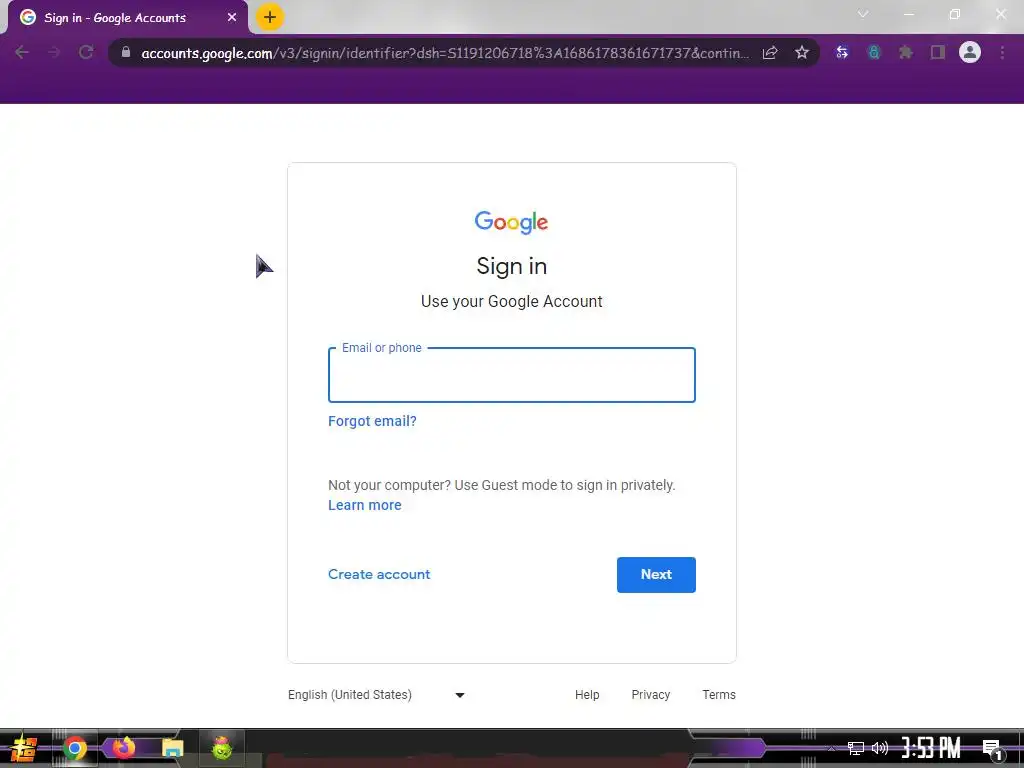Reload the page with refresh icon
The height and width of the screenshot is (768, 1024).
pyautogui.click(x=86, y=52)
